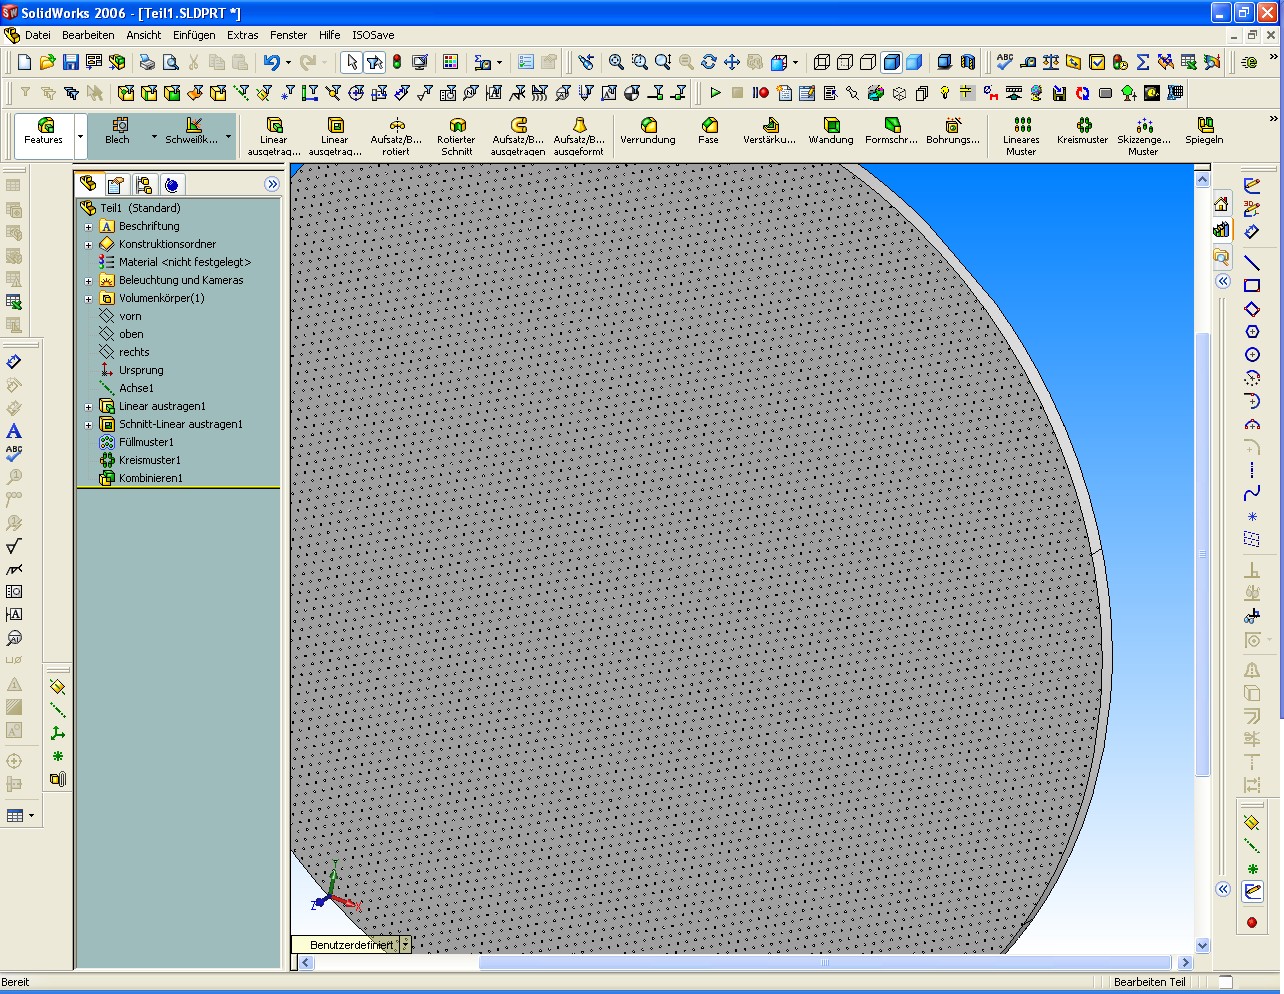
Task: Open the Linear ausgetragen cut tool
Action: [x=335, y=137]
